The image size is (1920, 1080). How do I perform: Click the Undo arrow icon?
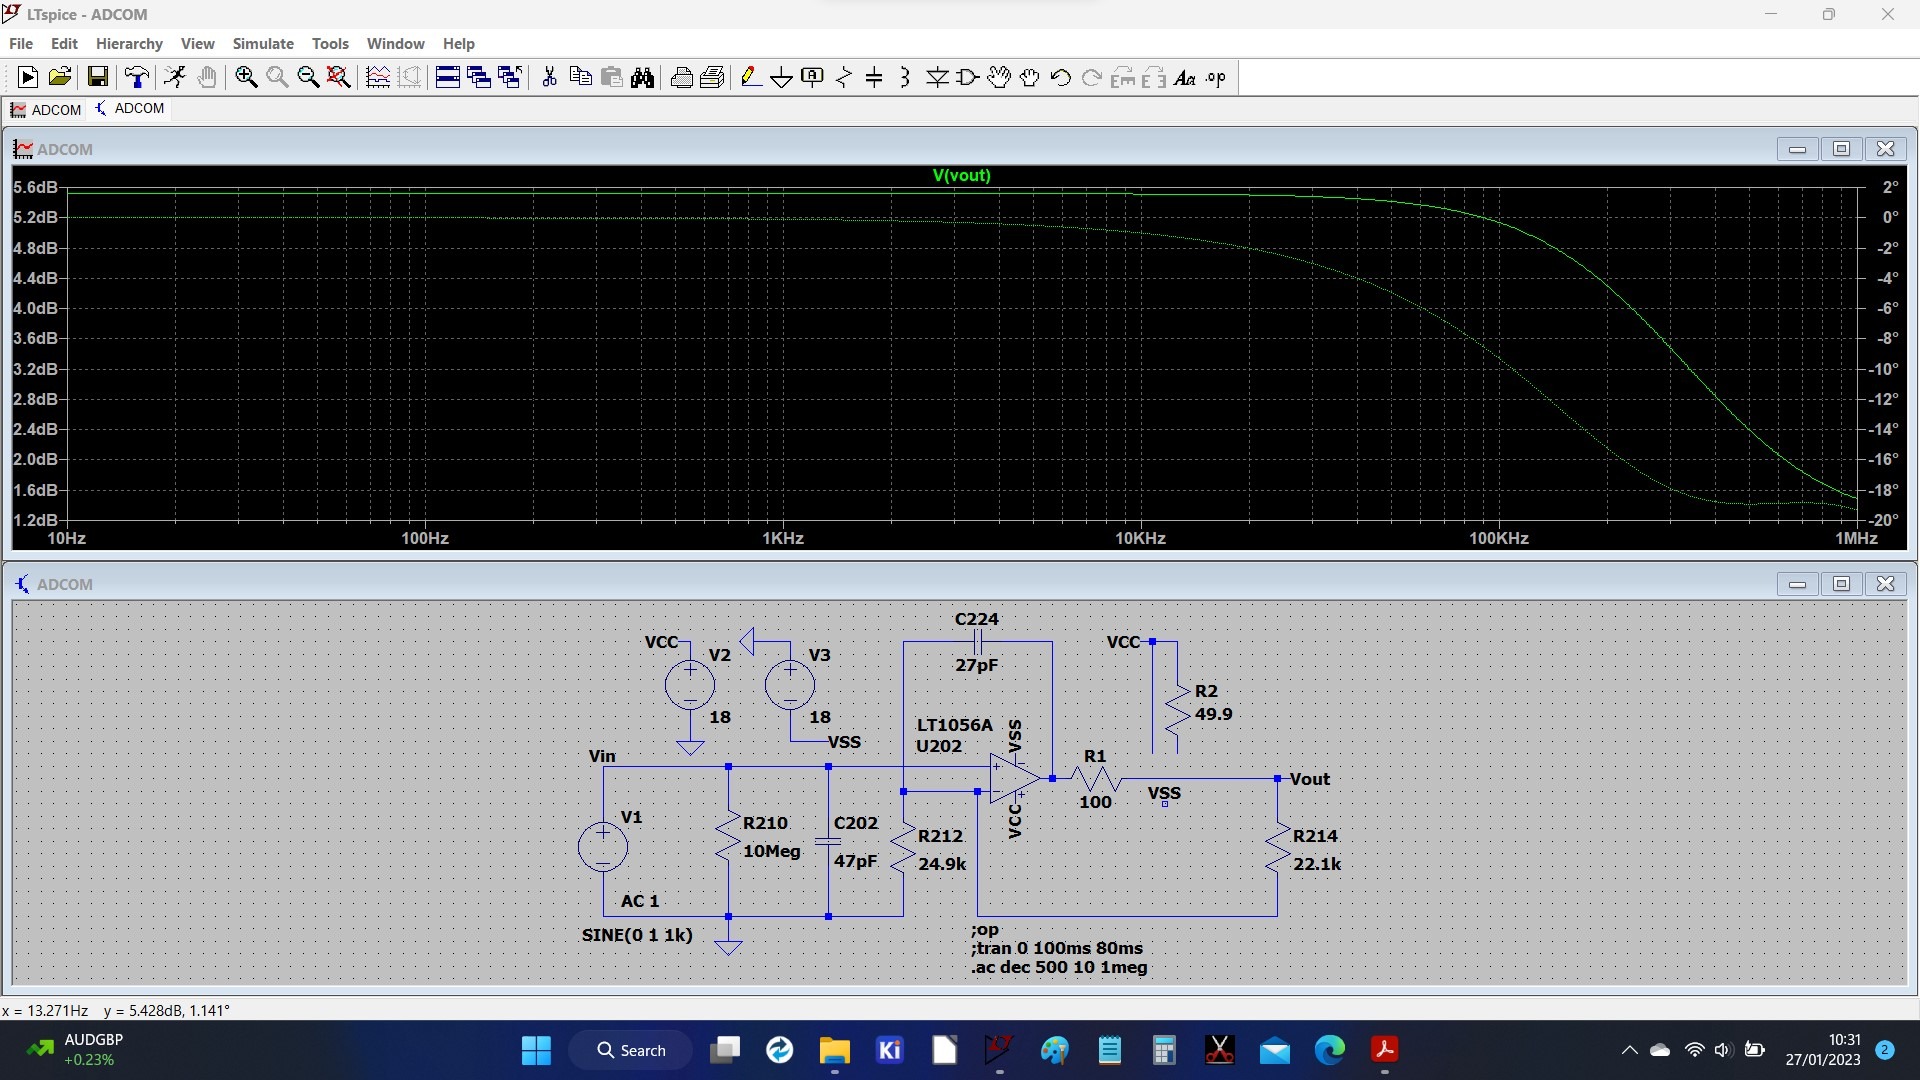1061,77
